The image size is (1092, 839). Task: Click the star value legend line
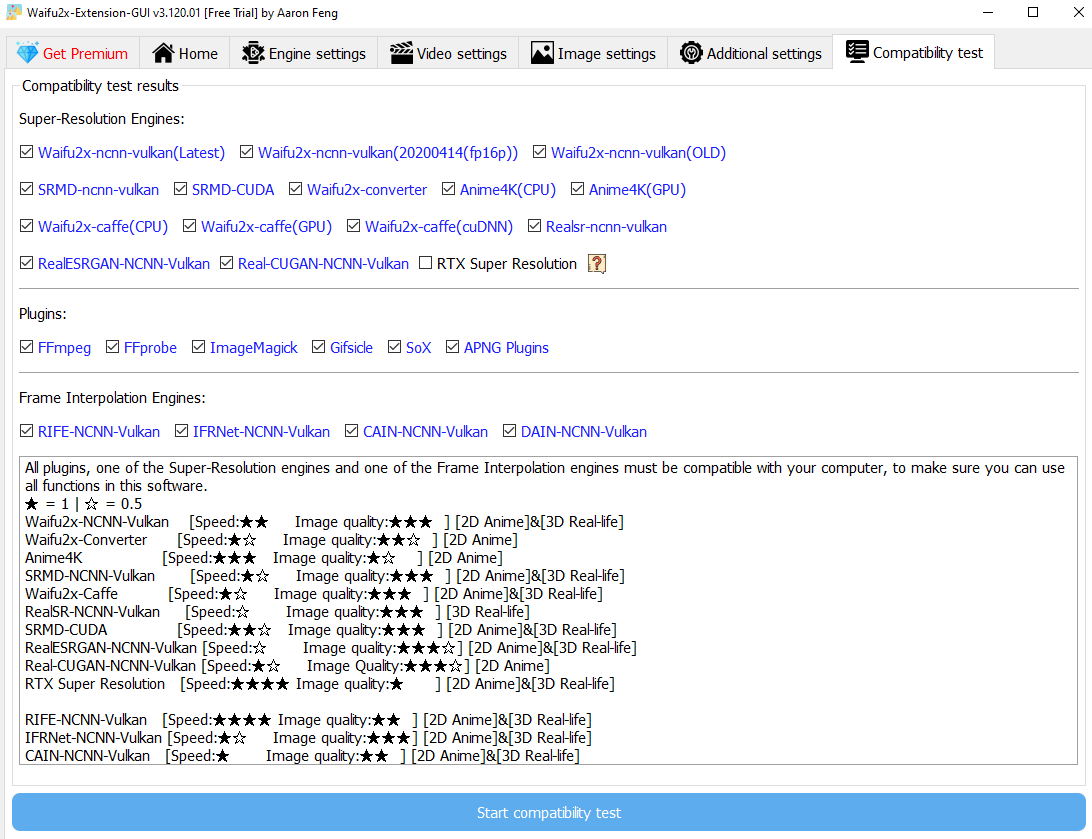pos(84,503)
